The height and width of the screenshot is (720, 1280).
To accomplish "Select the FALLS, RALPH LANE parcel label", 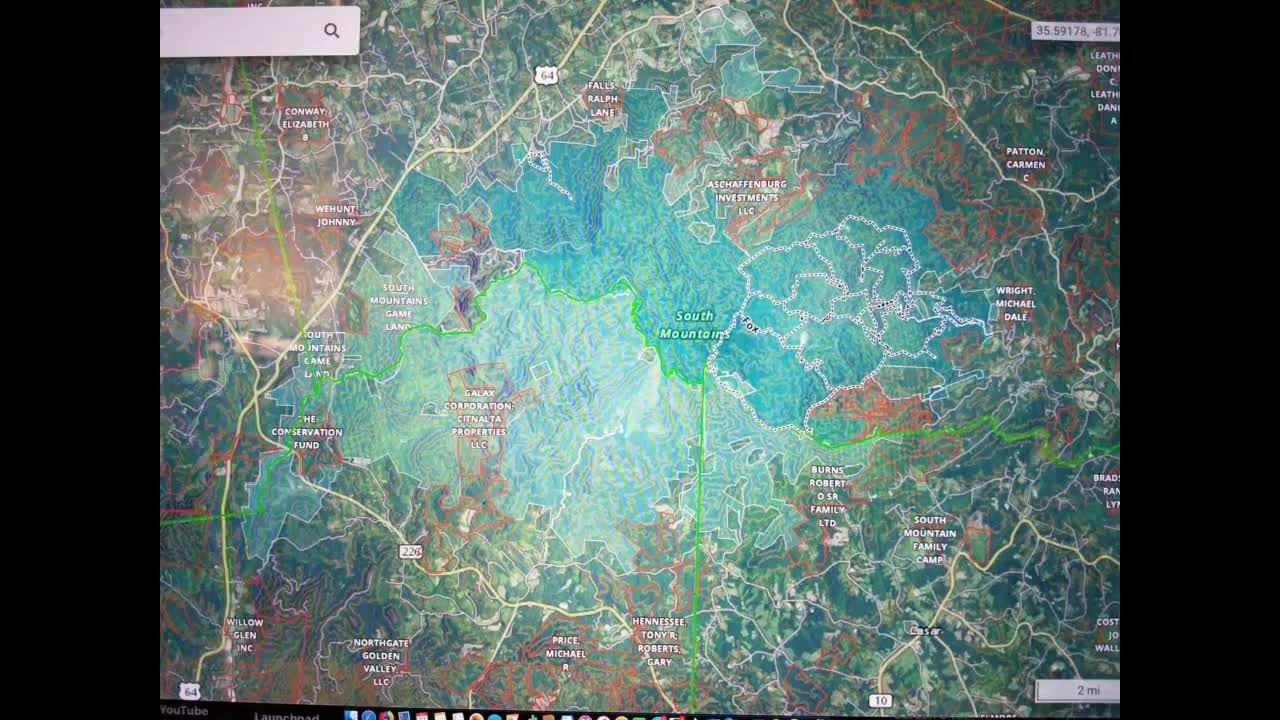I will (x=603, y=99).
